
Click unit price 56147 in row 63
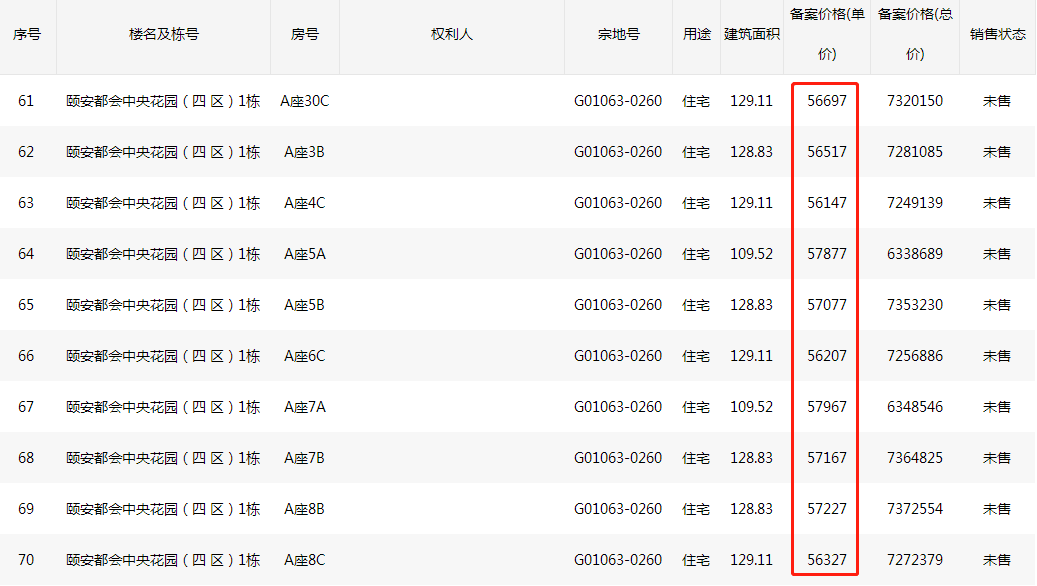tap(827, 203)
